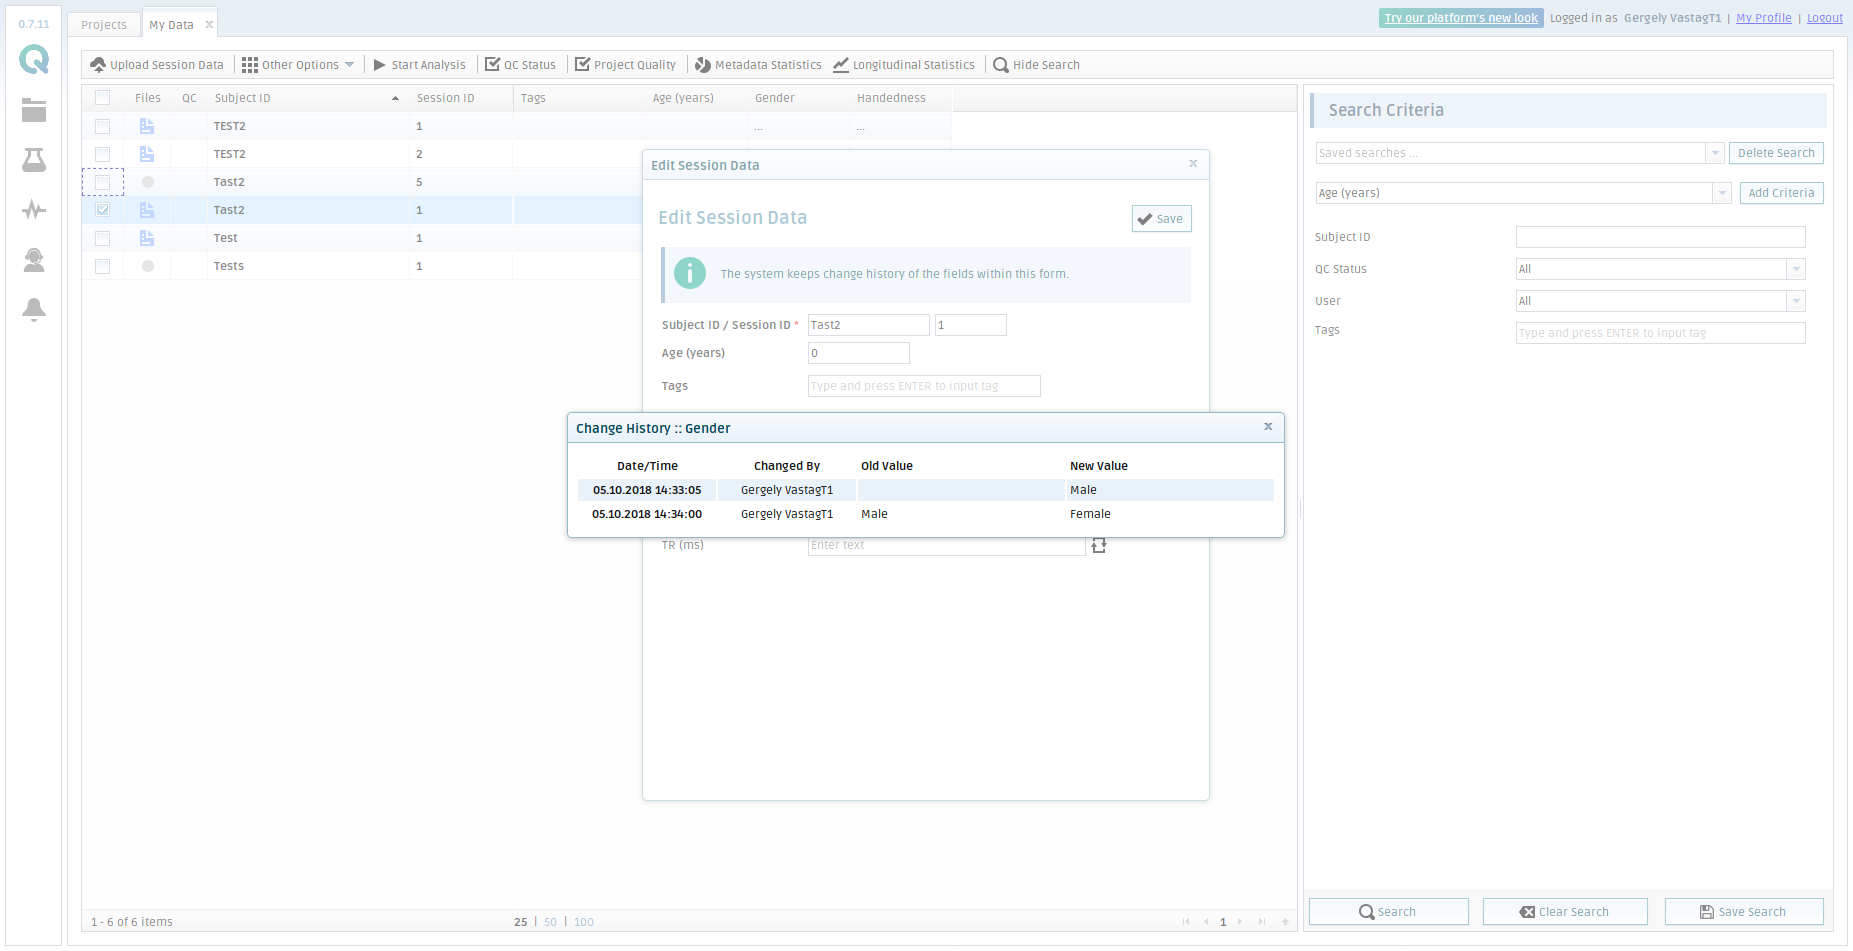
Task: Check the TEST2 session 2 row checkbox
Action: click(102, 154)
